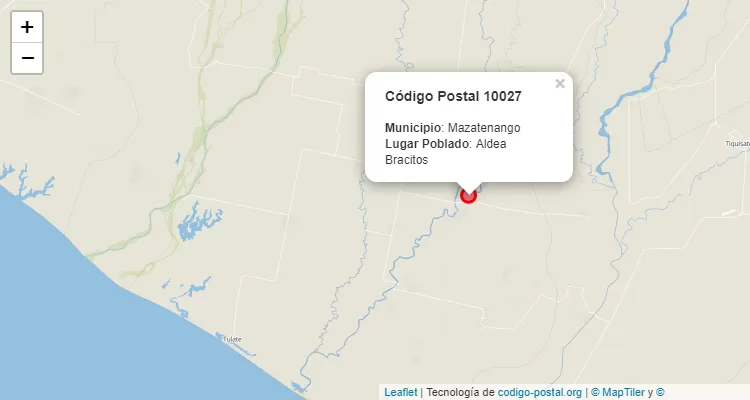Click the trailing © link after "y"
Viewport: 750px width, 400px height.
(660, 392)
